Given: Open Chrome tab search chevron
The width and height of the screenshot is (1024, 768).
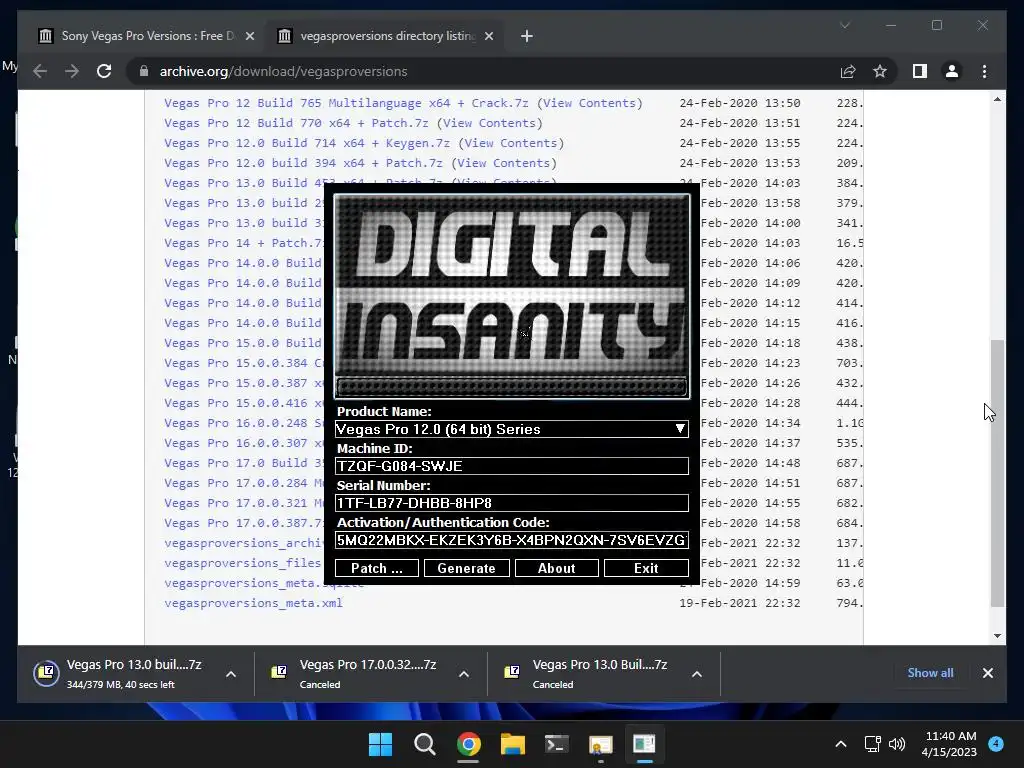Looking at the screenshot, I should pyautogui.click(x=844, y=25).
